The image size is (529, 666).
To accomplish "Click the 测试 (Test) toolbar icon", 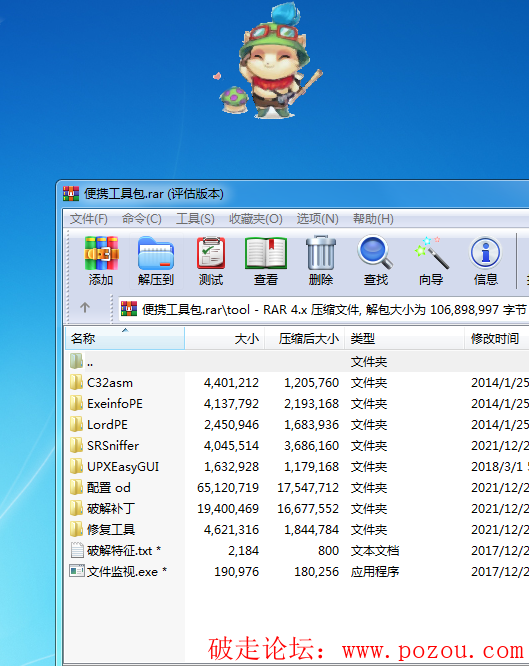I will [211, 260].
